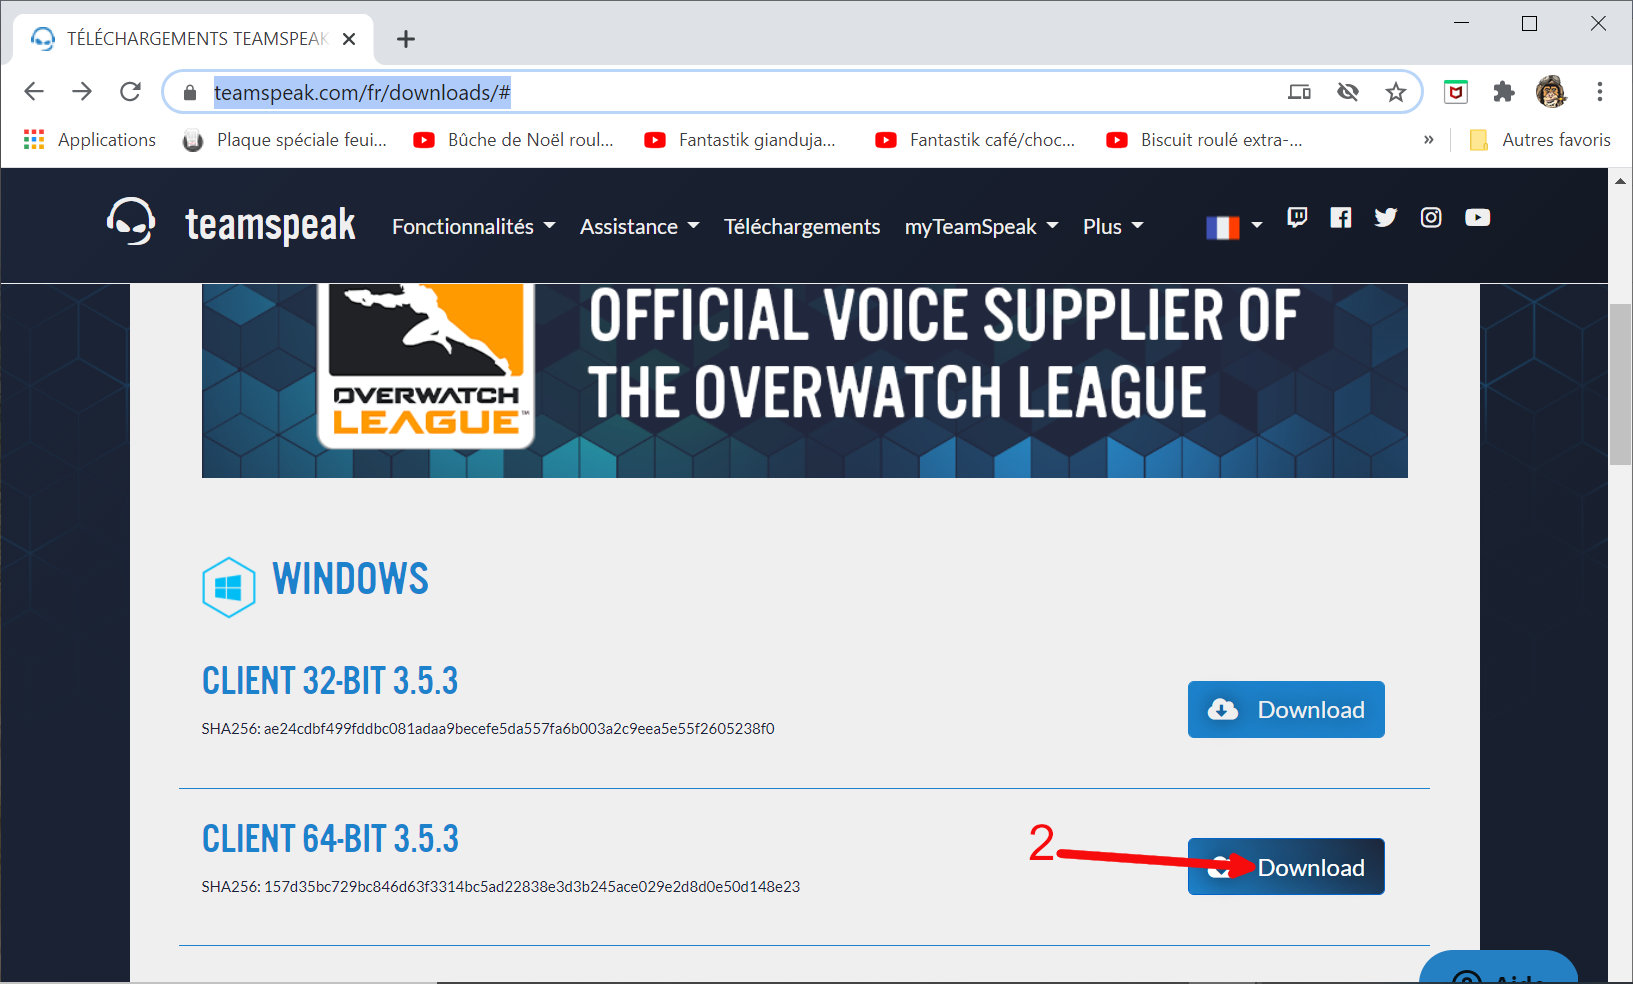1633x984 pixels.
Task: Click the CLIENT 64-BIT 3.5.3 heading
Action: pyautogui.click(x=330, y=839)
